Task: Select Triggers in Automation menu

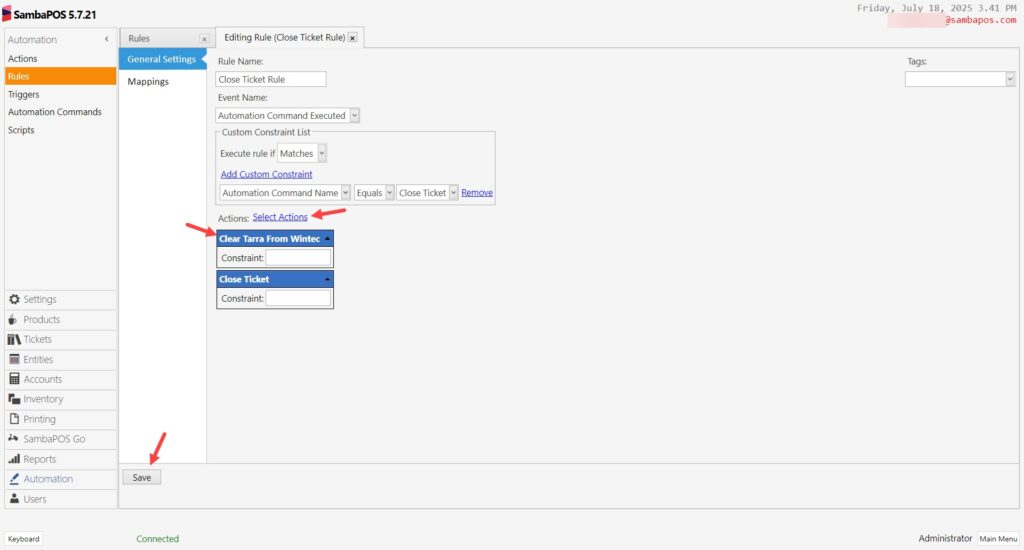Action: [60, 95]
